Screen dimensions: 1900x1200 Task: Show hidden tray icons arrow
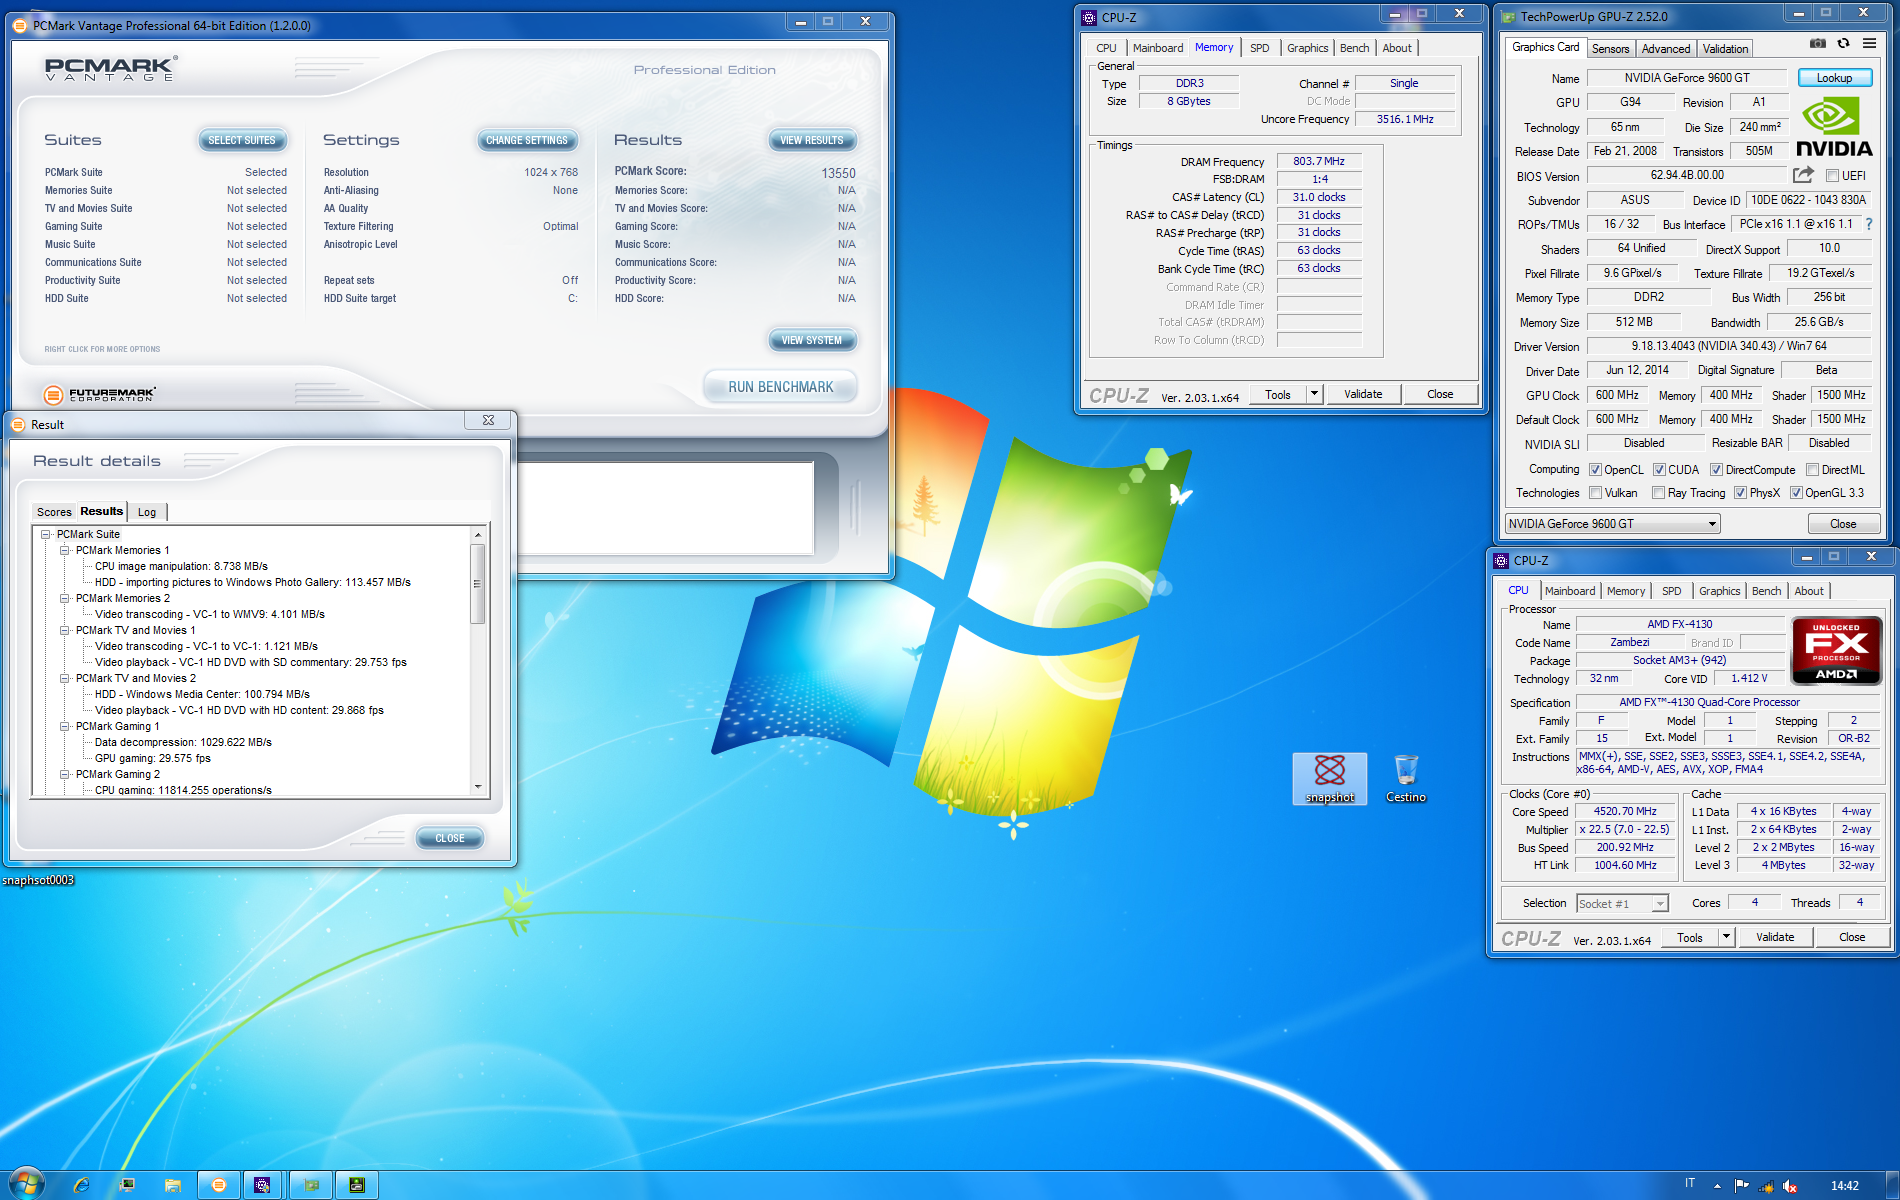tap(1717, 1186)
